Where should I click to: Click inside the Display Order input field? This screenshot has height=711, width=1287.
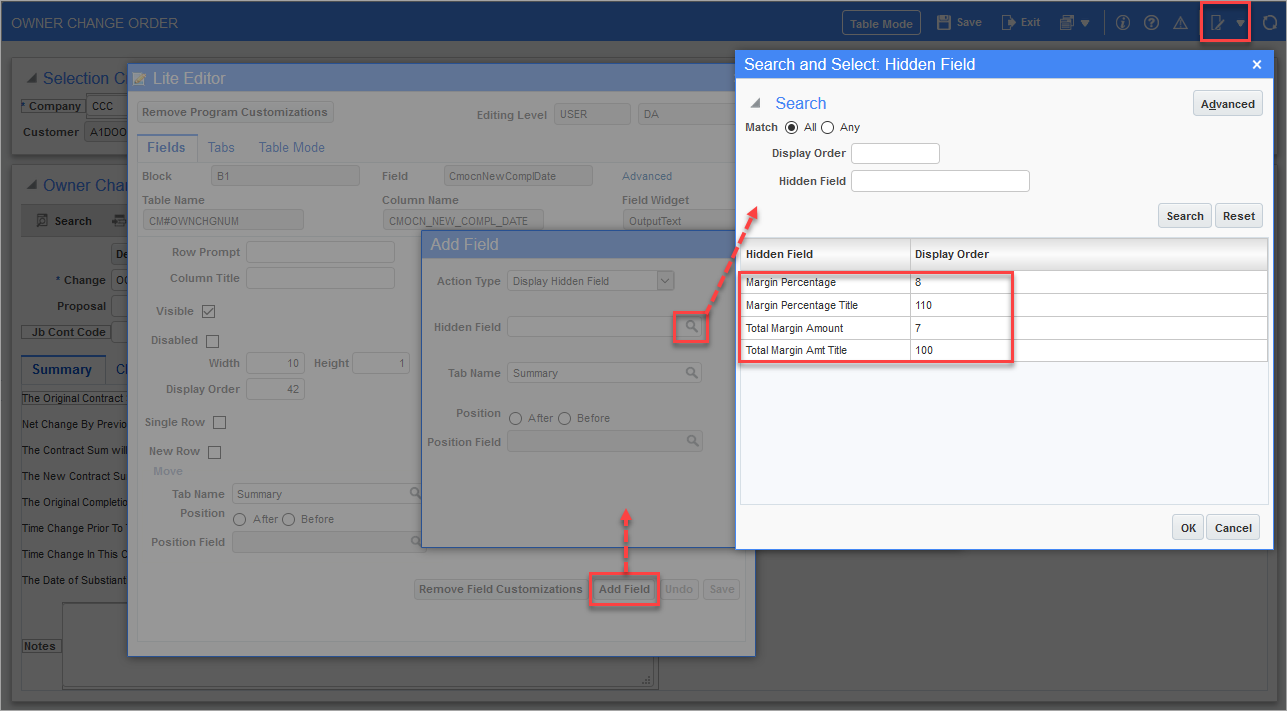pyautogui.click(x=894, y=153)
